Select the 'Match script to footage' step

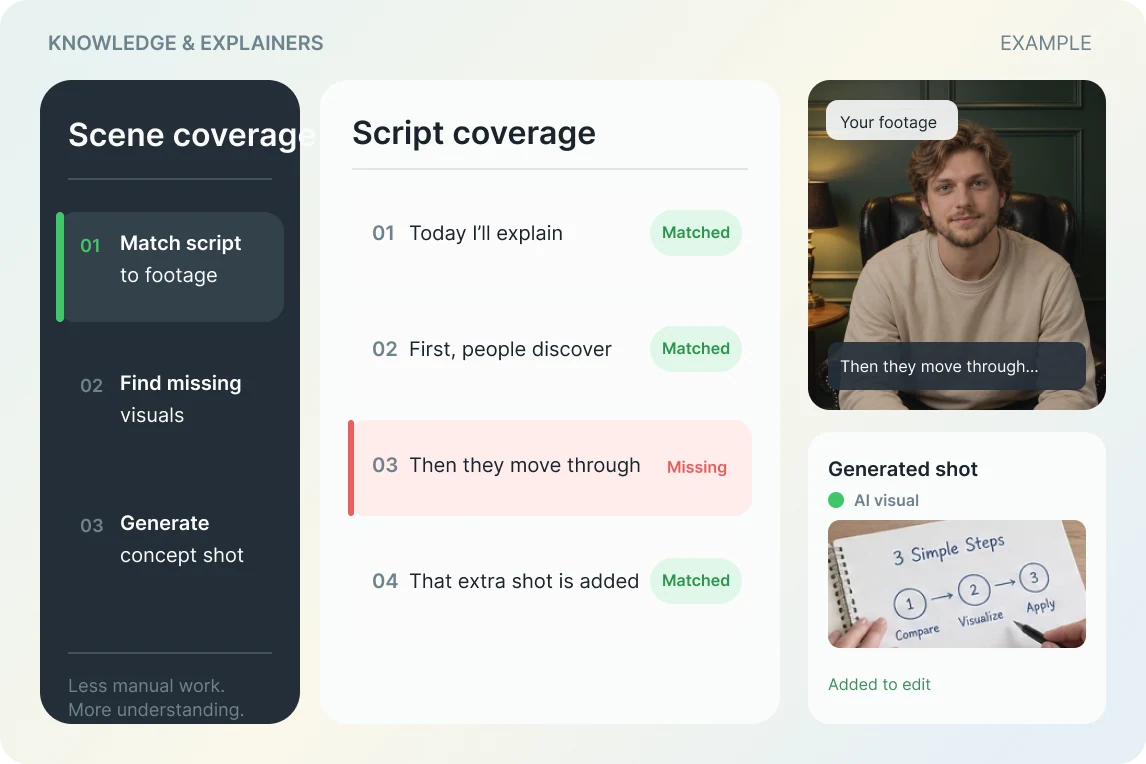[170, 267]
